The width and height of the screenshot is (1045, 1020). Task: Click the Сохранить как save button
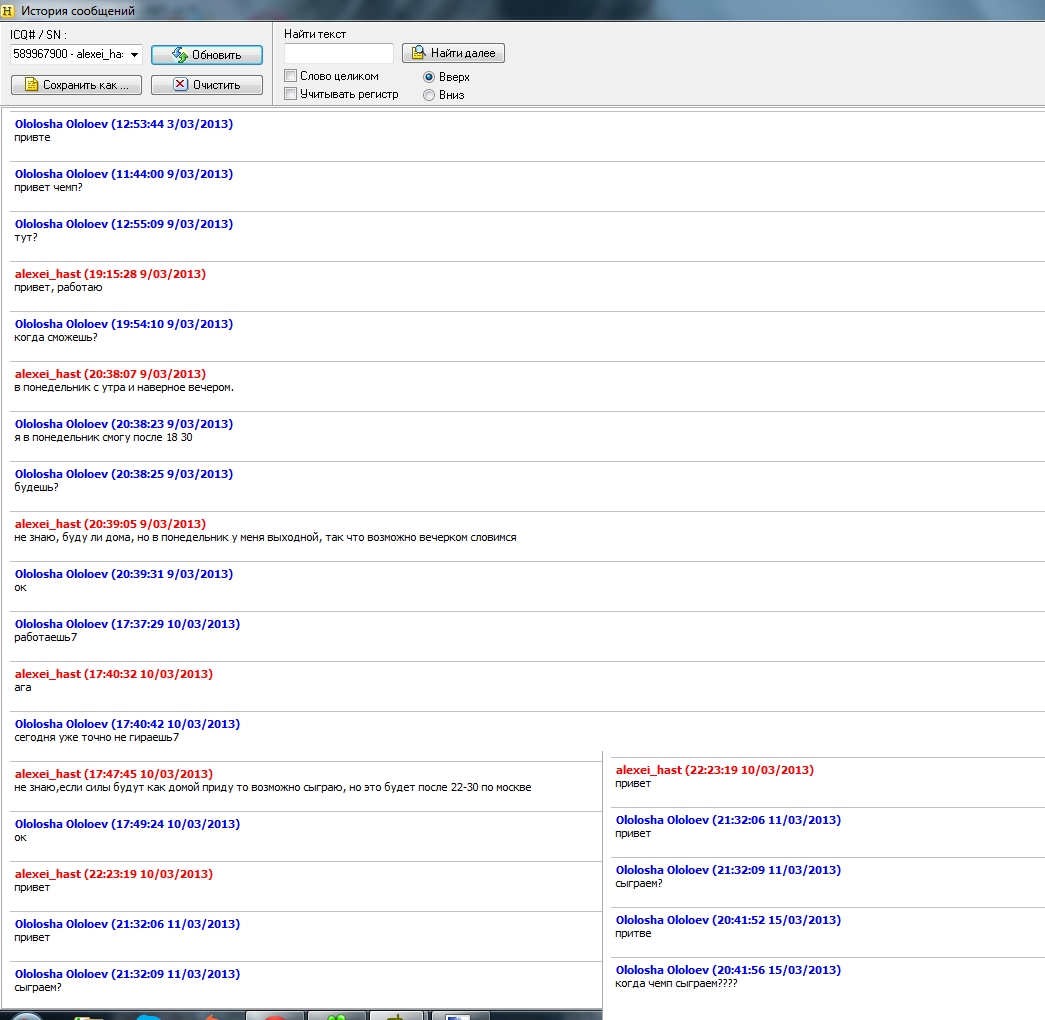click(x=76, y=85)
